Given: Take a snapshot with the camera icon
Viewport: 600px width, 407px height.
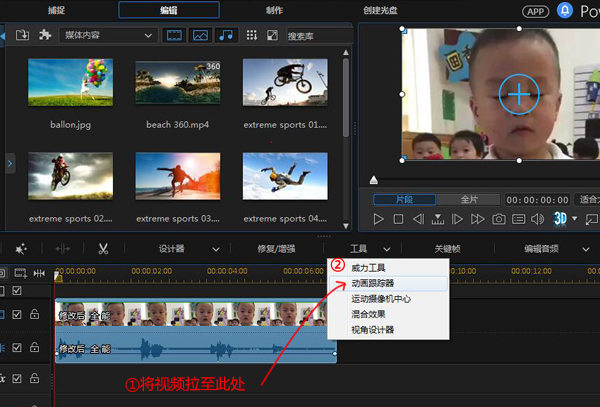Looking at the screenshot, I should tap(498, 219).
